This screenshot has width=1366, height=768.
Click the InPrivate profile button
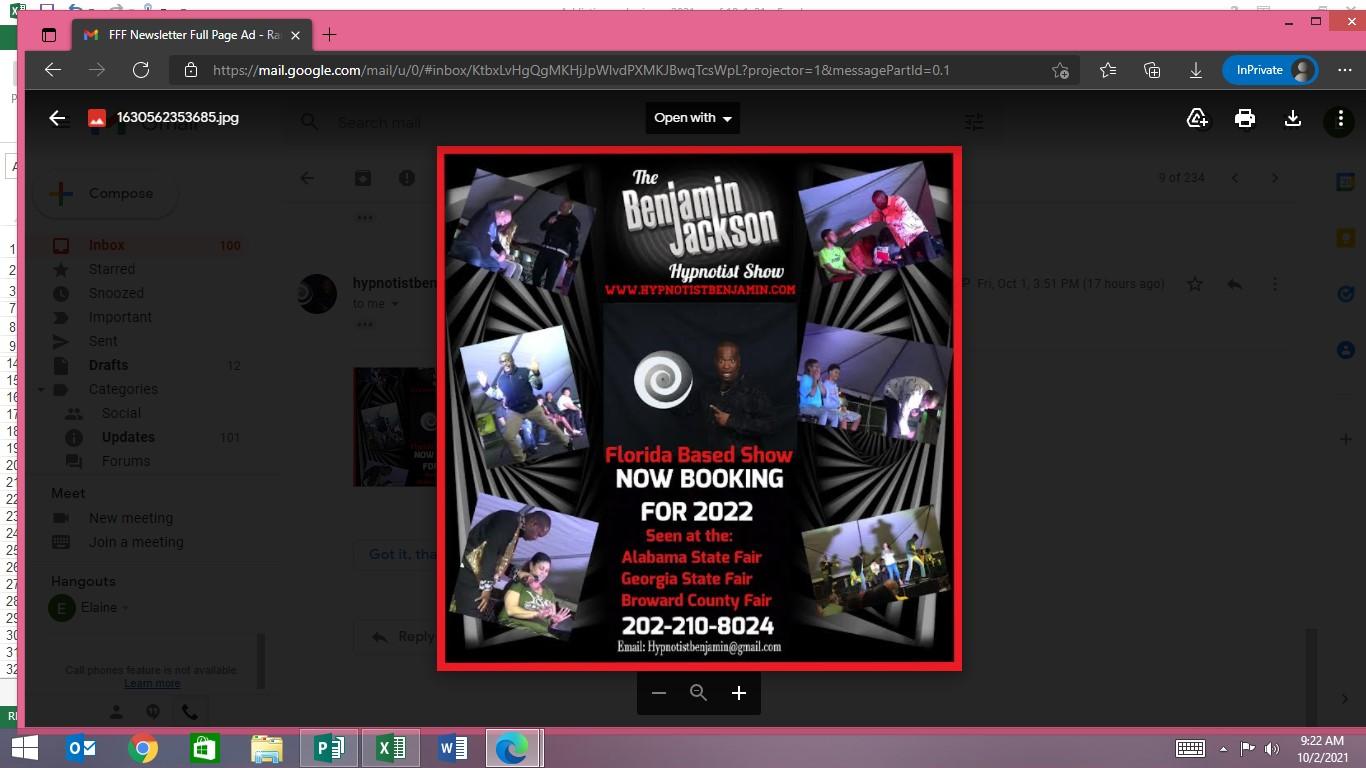pyautogui.click(x=1270, y=70)
